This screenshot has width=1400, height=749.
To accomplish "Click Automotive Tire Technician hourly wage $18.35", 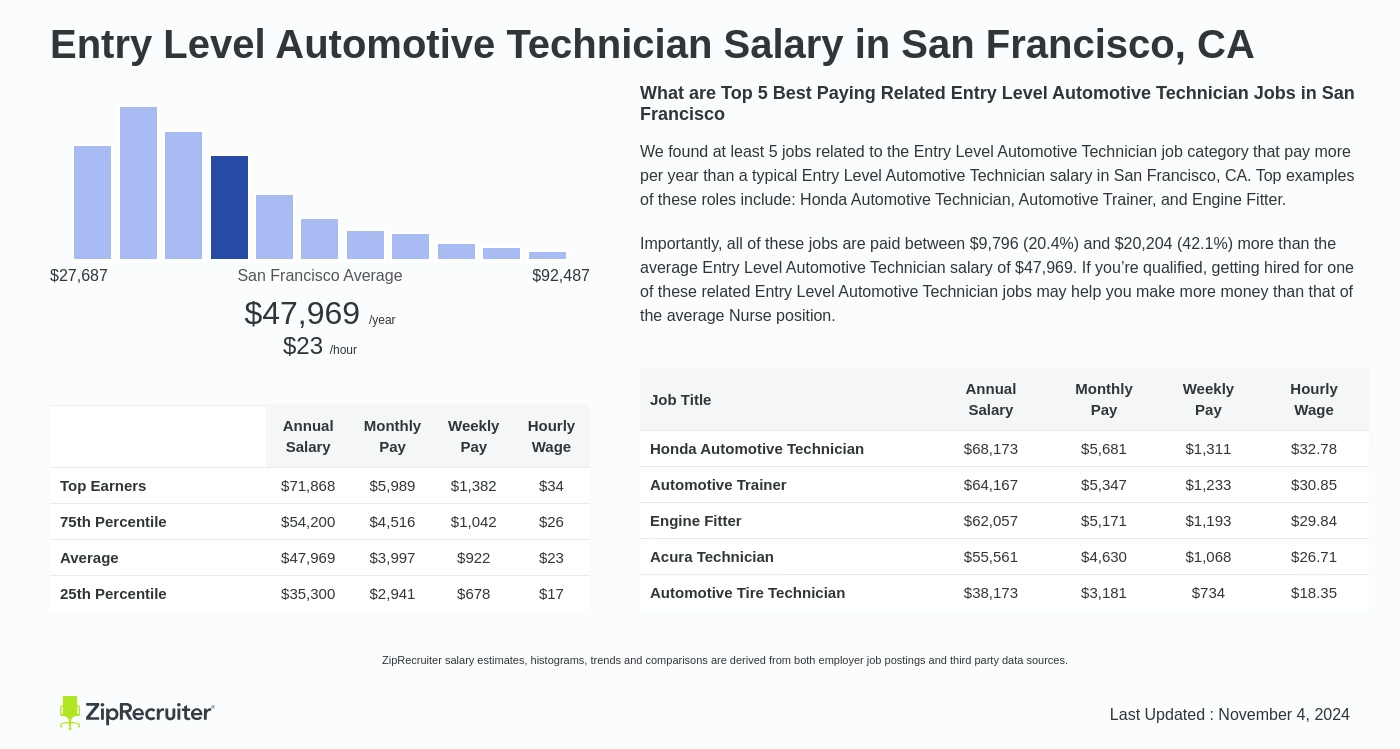I will (1314, 593).
